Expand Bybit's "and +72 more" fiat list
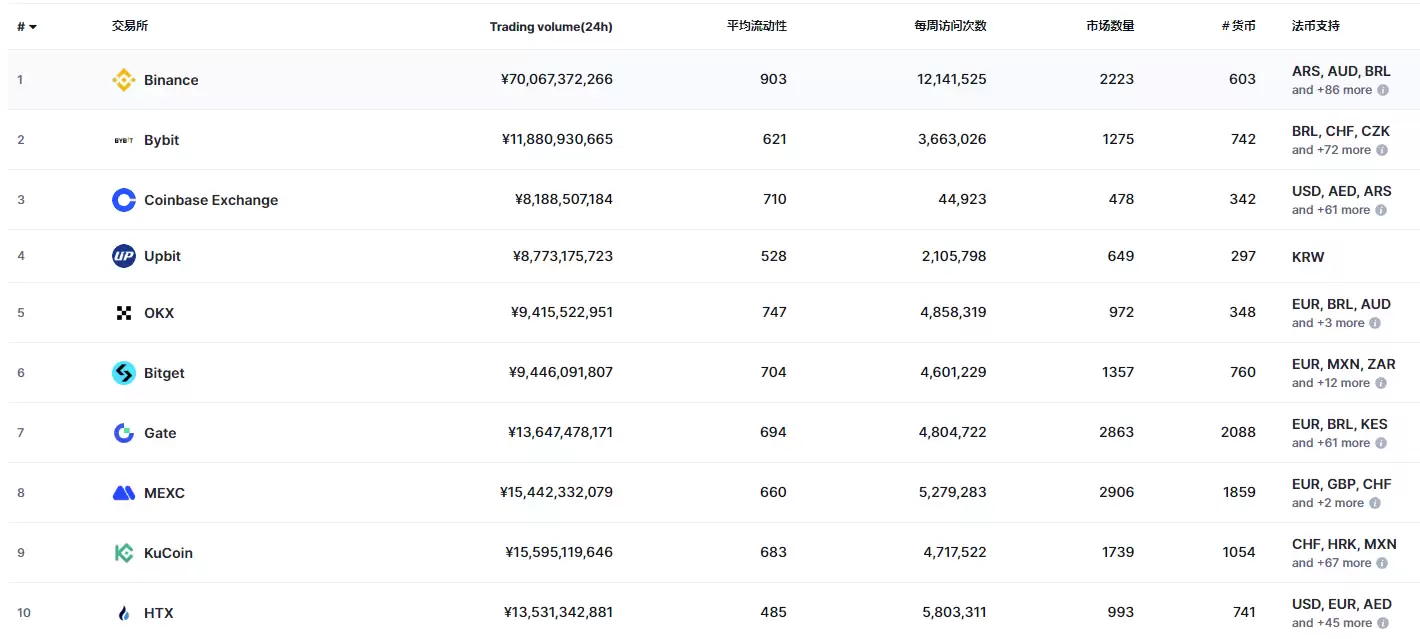The width and height of the screenshot is (1420, 639). pyautogui.click(x=1331, y=150)
